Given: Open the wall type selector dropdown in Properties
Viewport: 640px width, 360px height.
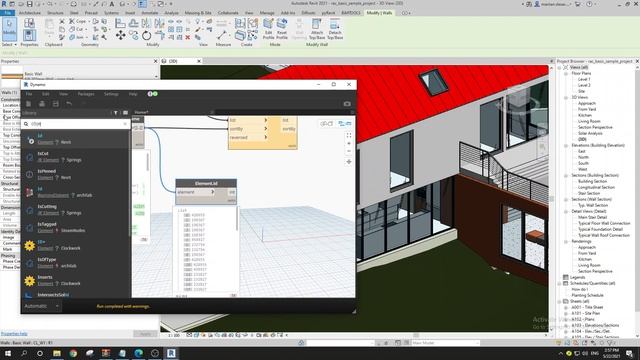Looking at the screenshot, I should pyautogui.click(x=156, y=76).
